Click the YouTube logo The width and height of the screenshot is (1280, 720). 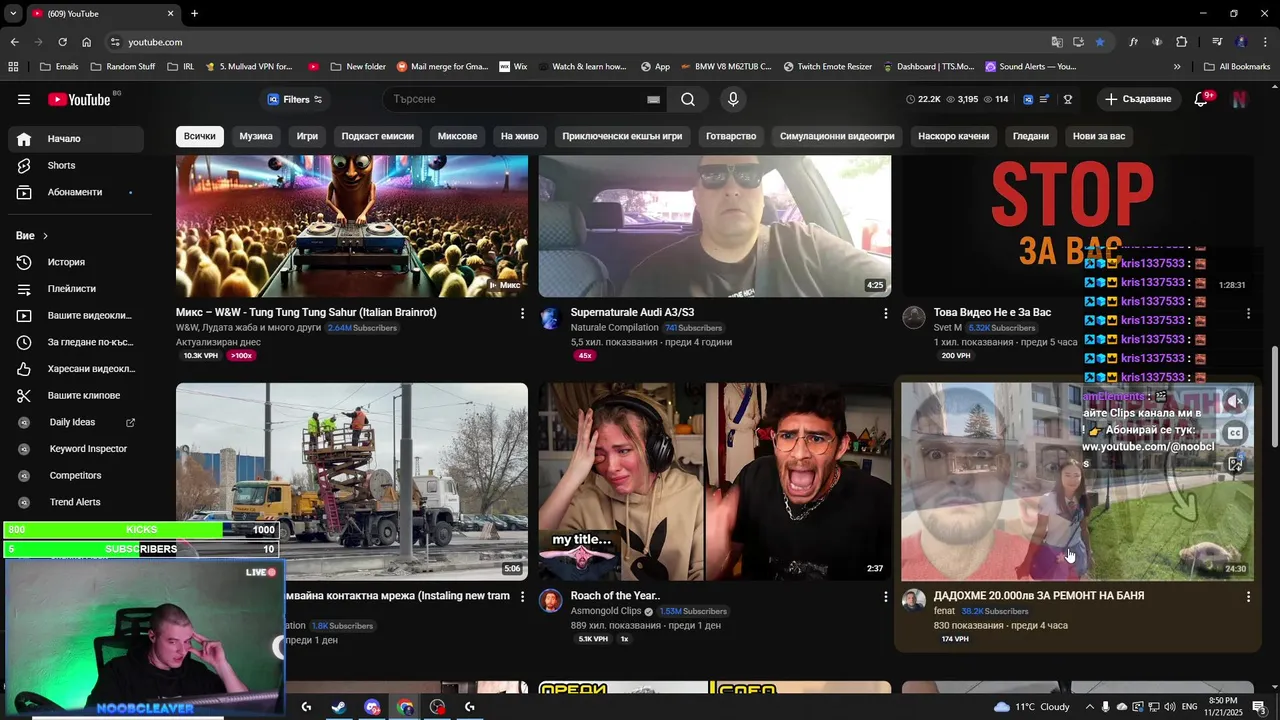click(79, 99)
